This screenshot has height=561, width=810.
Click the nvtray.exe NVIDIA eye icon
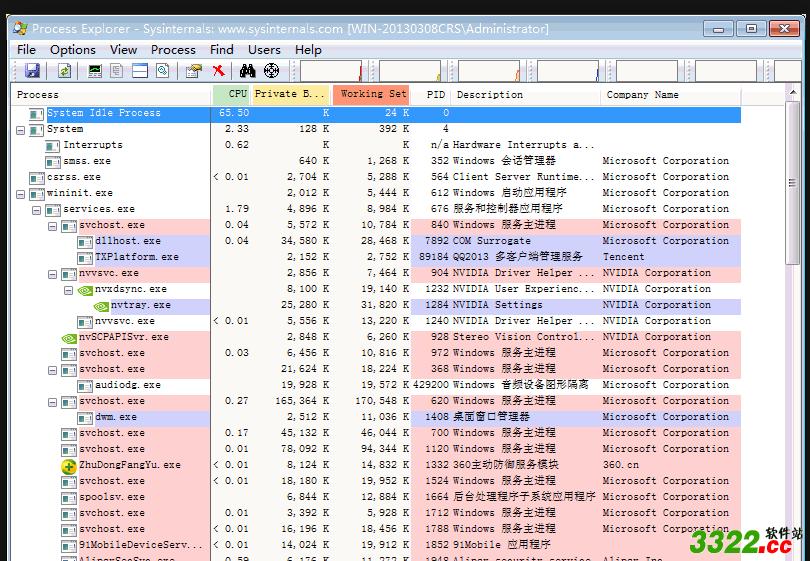[x=101, y=306]
